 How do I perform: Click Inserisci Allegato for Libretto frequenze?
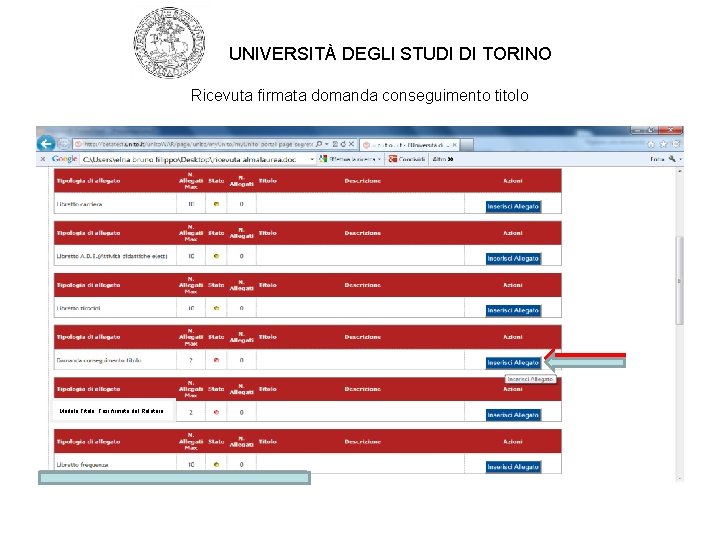coord(513,467)
